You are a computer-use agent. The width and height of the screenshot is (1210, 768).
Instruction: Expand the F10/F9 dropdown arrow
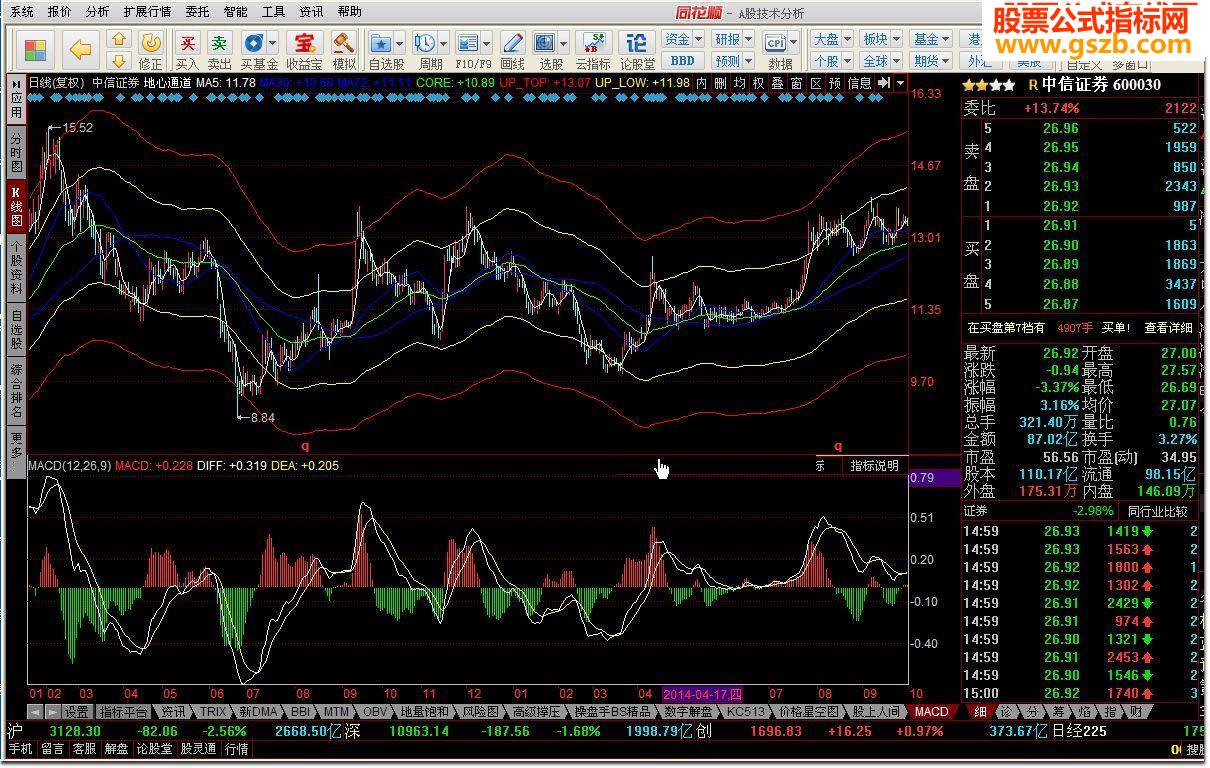pyautogui.click(x=486, y=43)
